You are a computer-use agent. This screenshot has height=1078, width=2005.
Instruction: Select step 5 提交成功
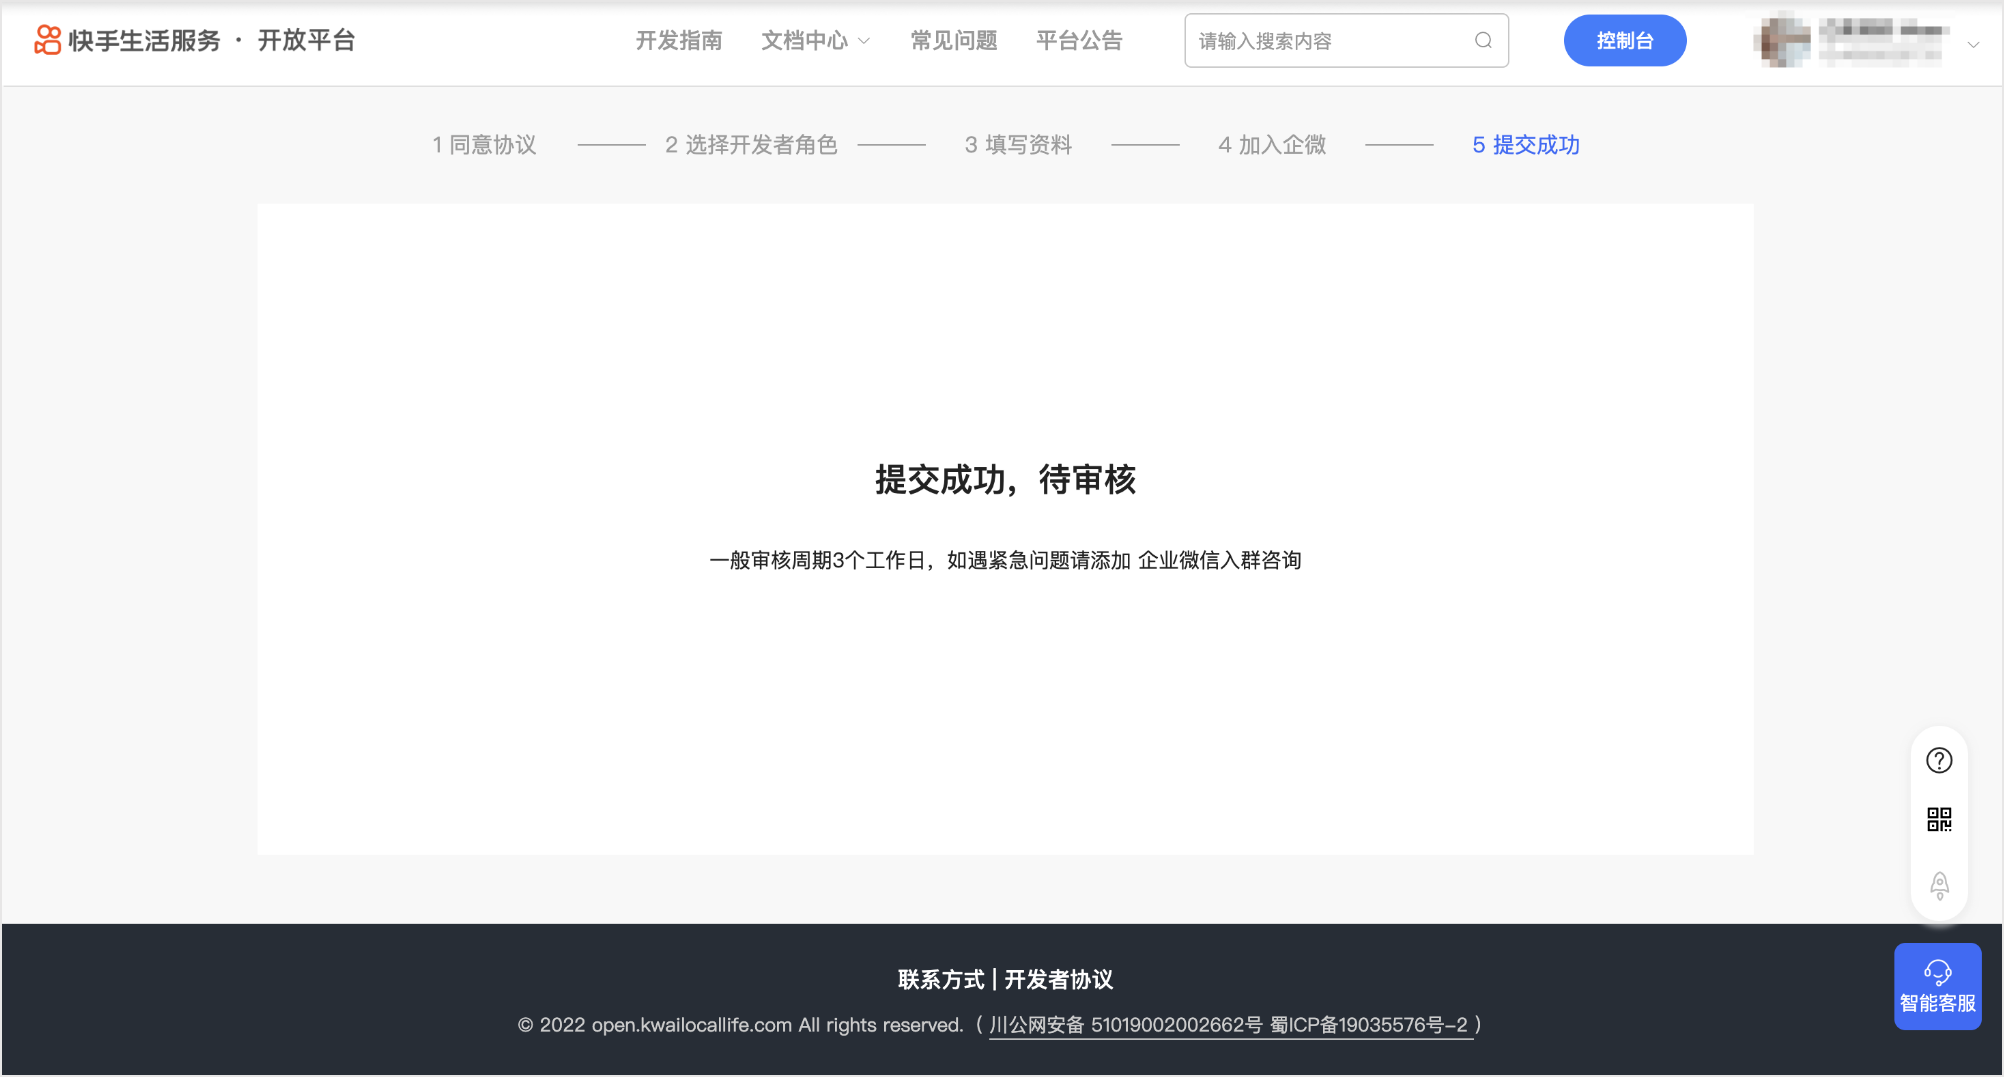[1525, 145]
